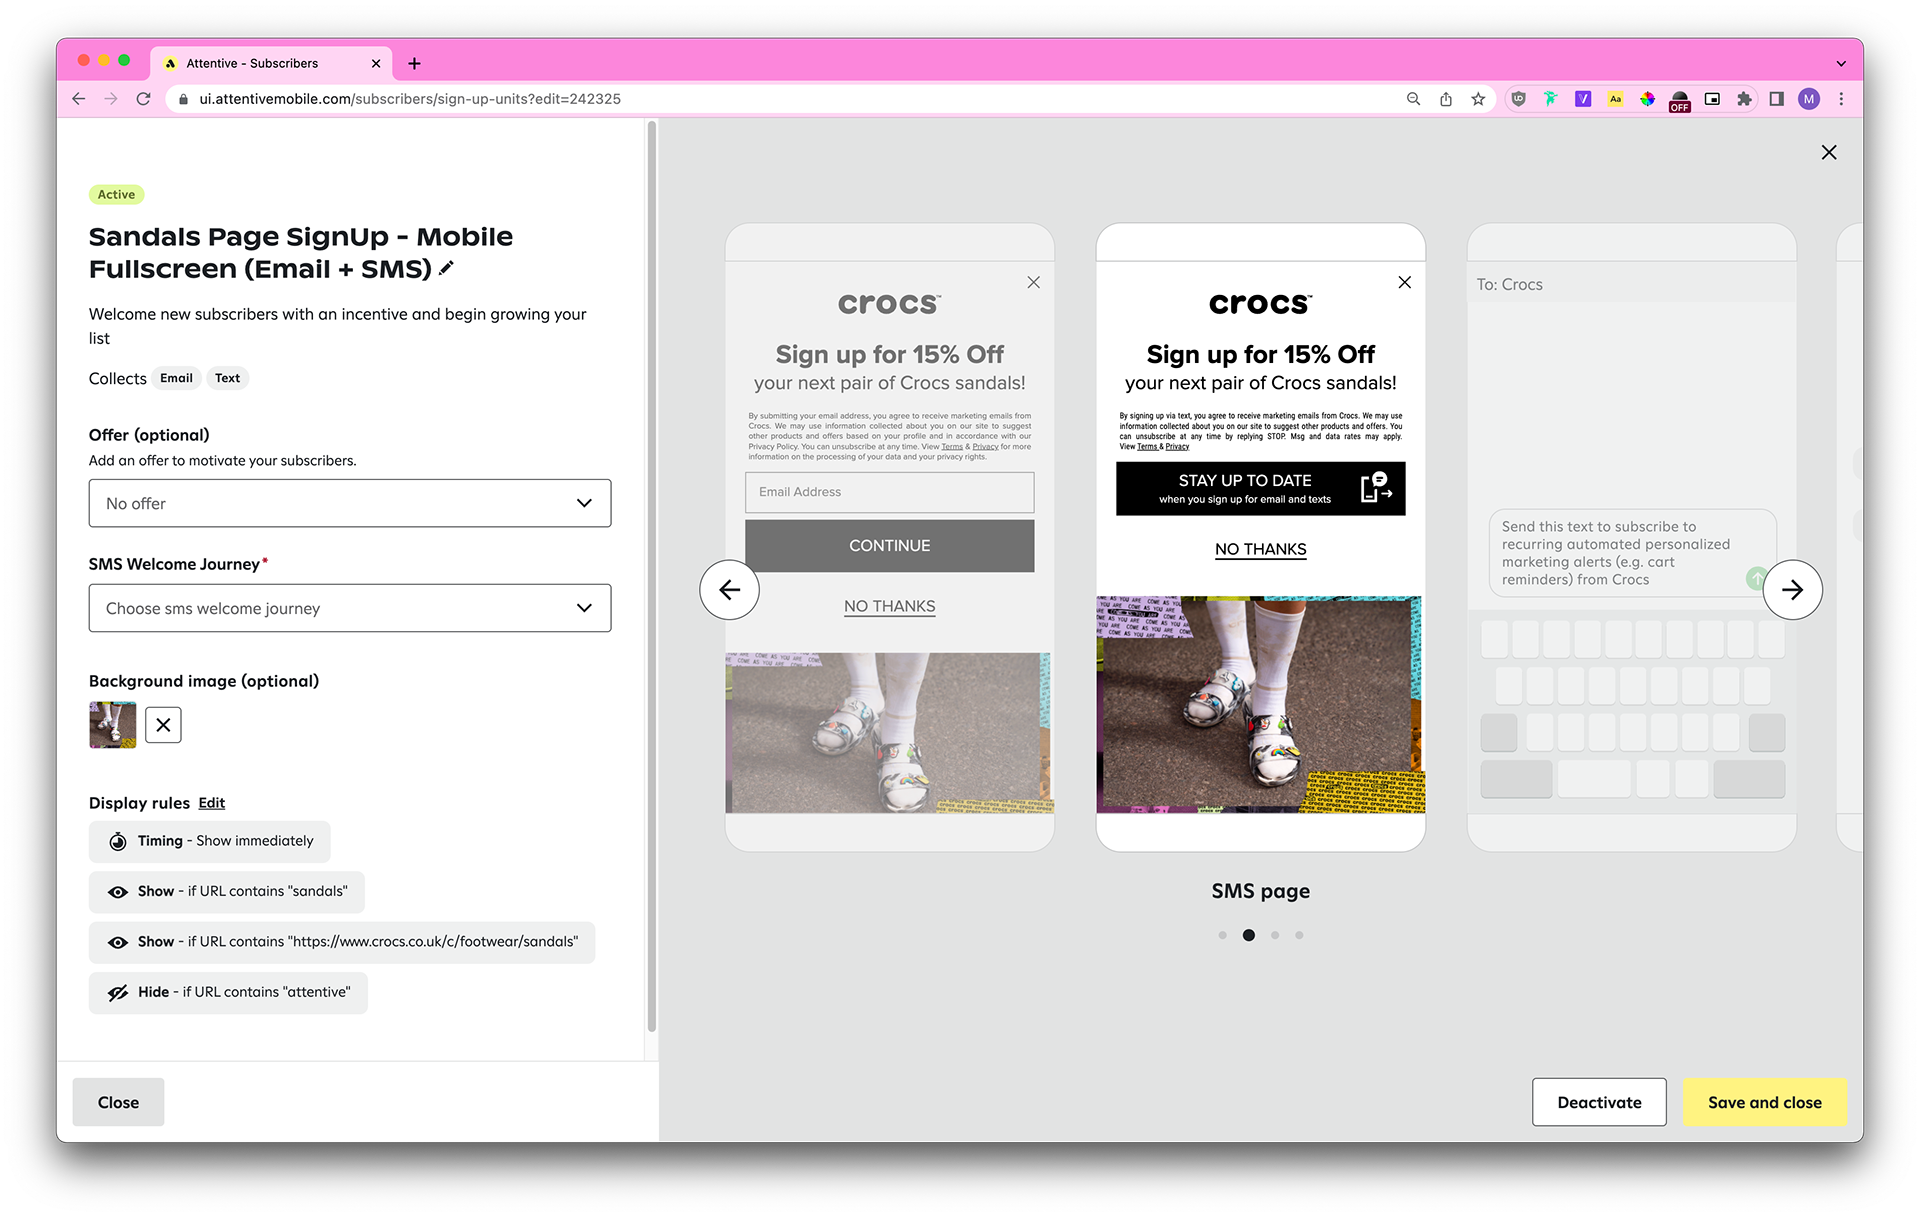This screenshot has height=1217, width=1920.
Task: Select the first carousel pagination dot
Action: pos(1222,935)
